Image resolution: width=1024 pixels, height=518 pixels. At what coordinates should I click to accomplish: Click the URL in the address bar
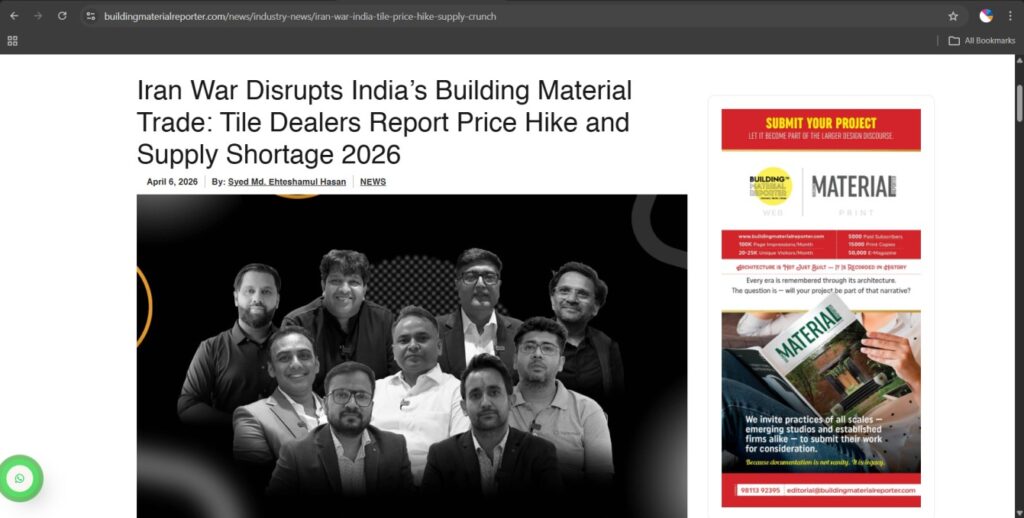300,16
